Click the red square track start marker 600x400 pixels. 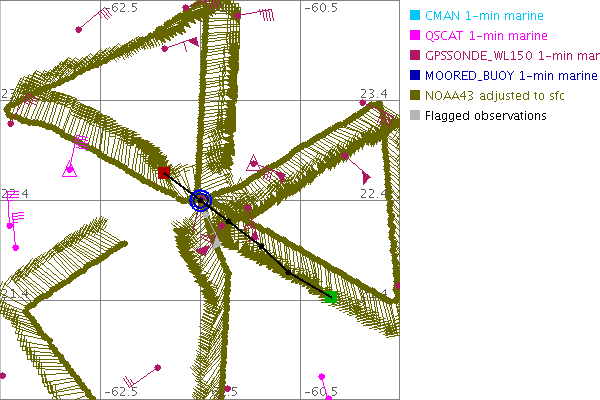[x=163, y=173]
